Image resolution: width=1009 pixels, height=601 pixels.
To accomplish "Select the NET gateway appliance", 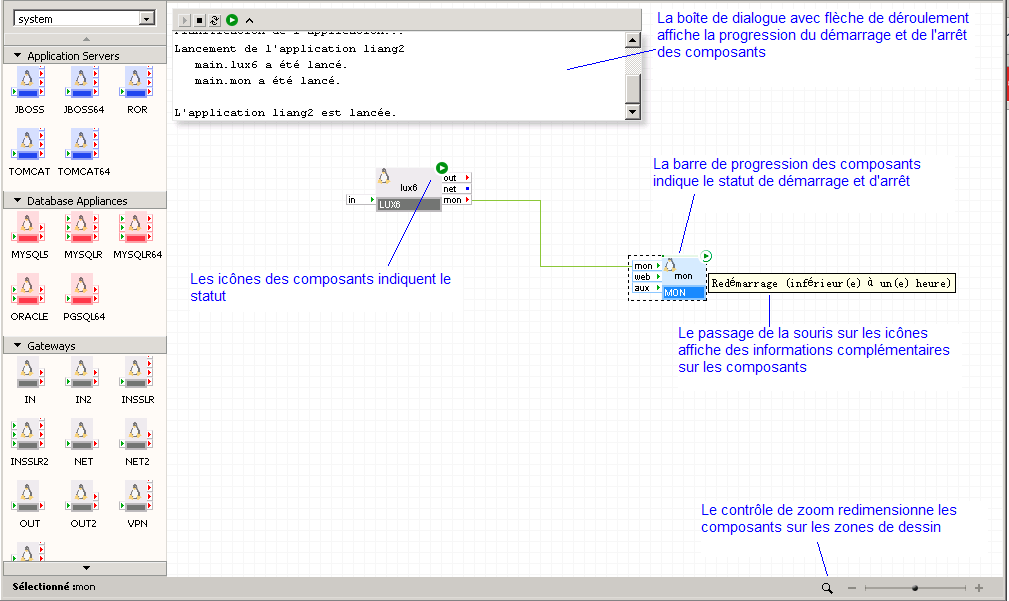I will click(x=82, y=434).
